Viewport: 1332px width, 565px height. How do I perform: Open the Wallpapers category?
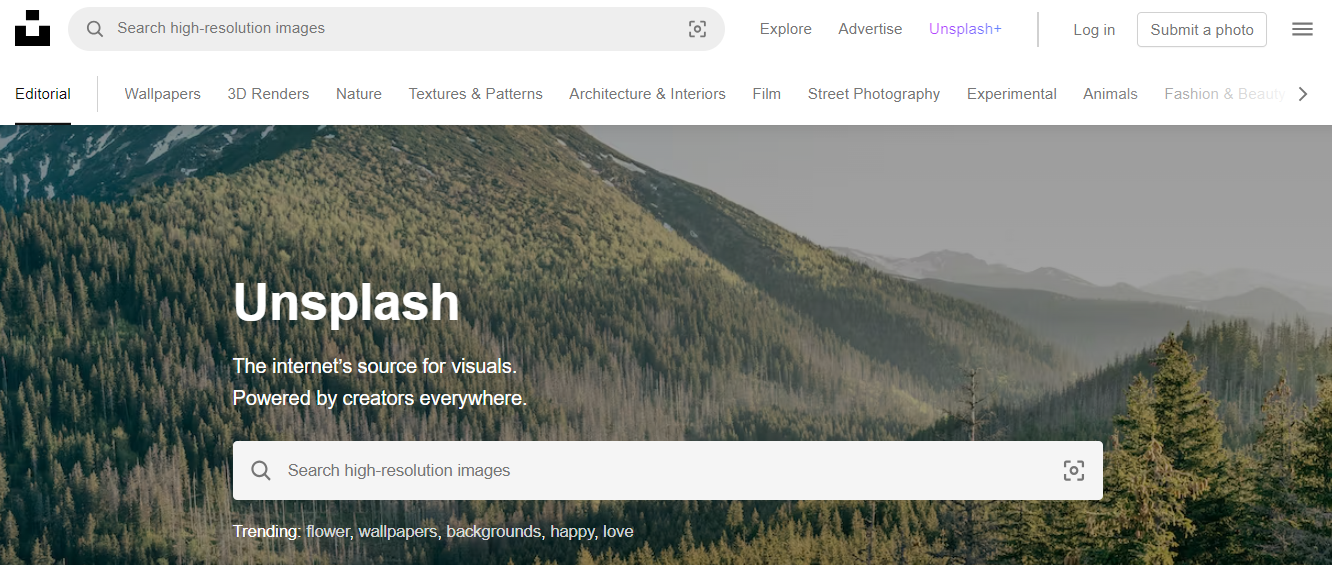(x=162, y=94)
